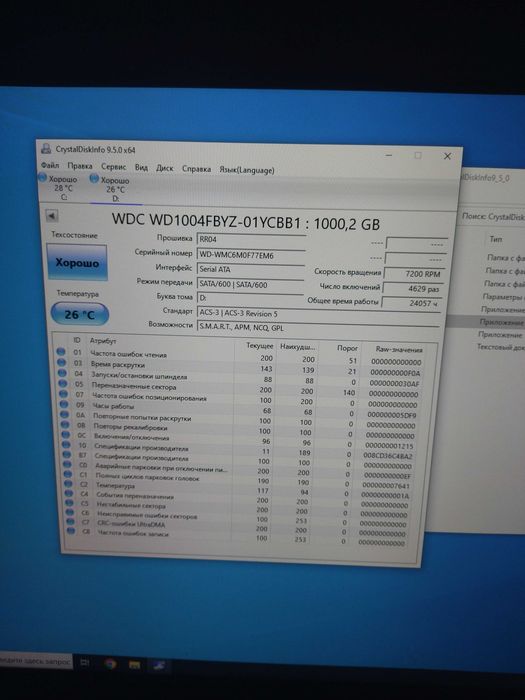
Task: Click status icon for attribute 09 power-on hours
Action: 64,404
